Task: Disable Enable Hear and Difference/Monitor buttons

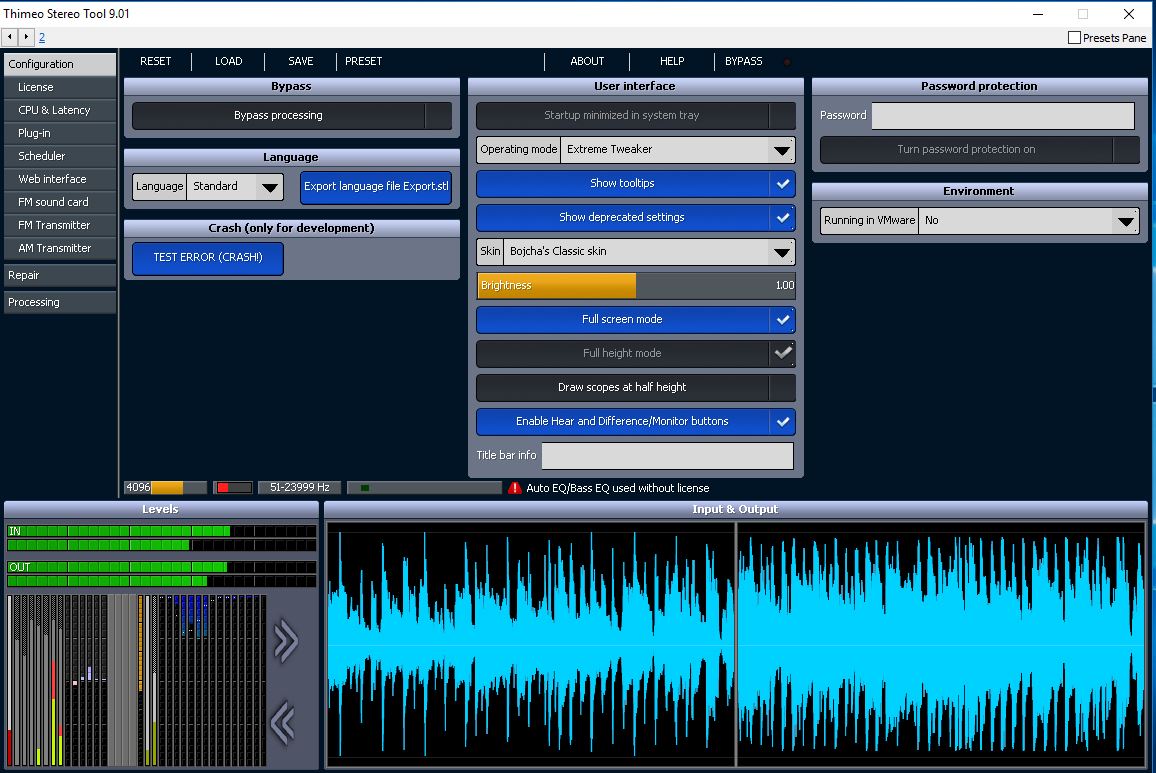Action: (x=636, y=421)
